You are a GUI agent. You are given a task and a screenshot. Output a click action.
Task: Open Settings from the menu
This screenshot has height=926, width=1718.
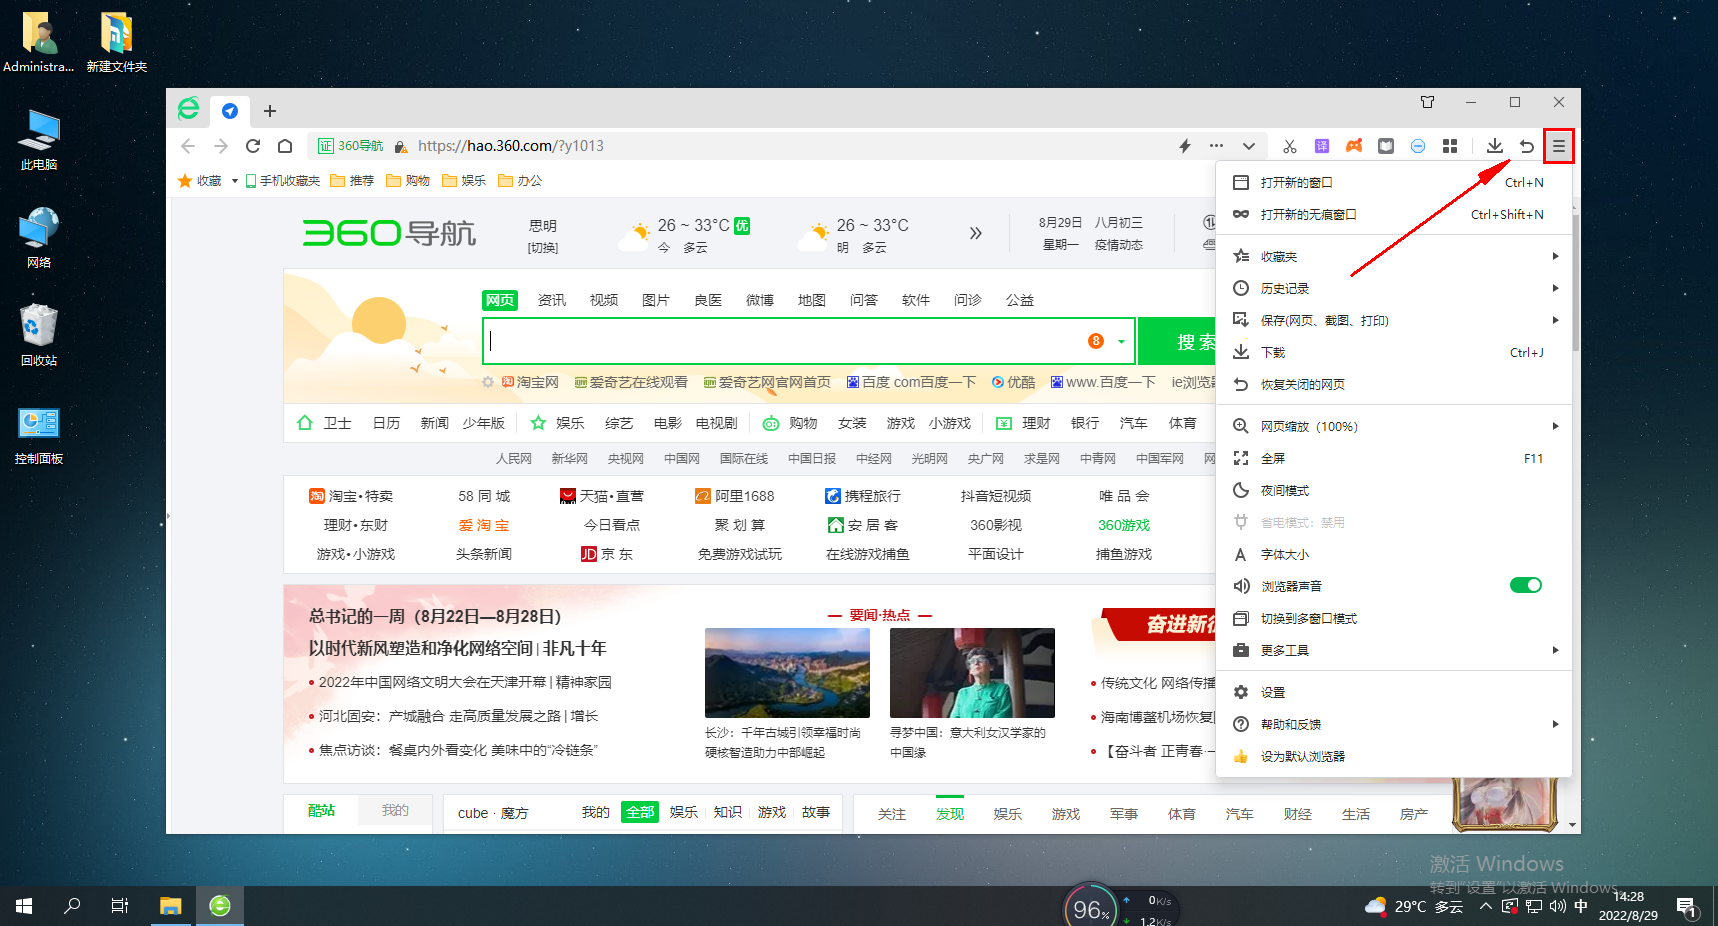tap(1394, 692)
